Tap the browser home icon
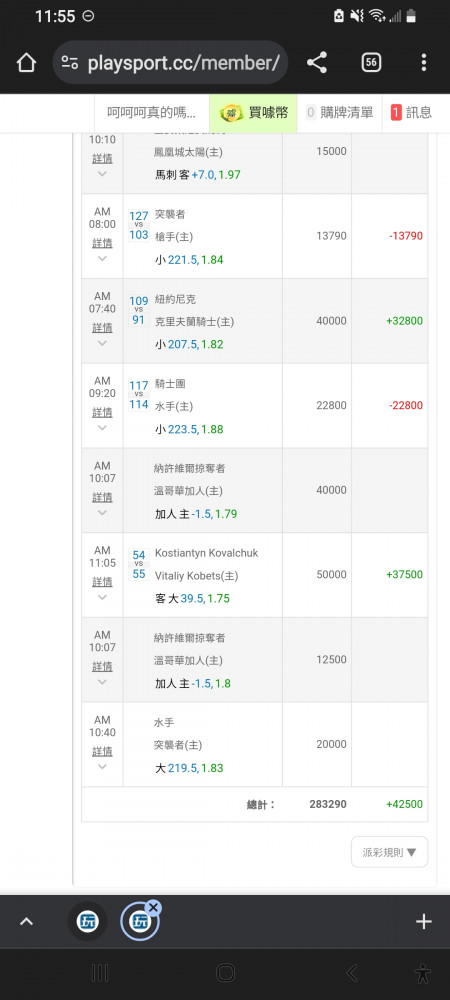The height and width of the screenshot is (1000, 450). (26, 62)
